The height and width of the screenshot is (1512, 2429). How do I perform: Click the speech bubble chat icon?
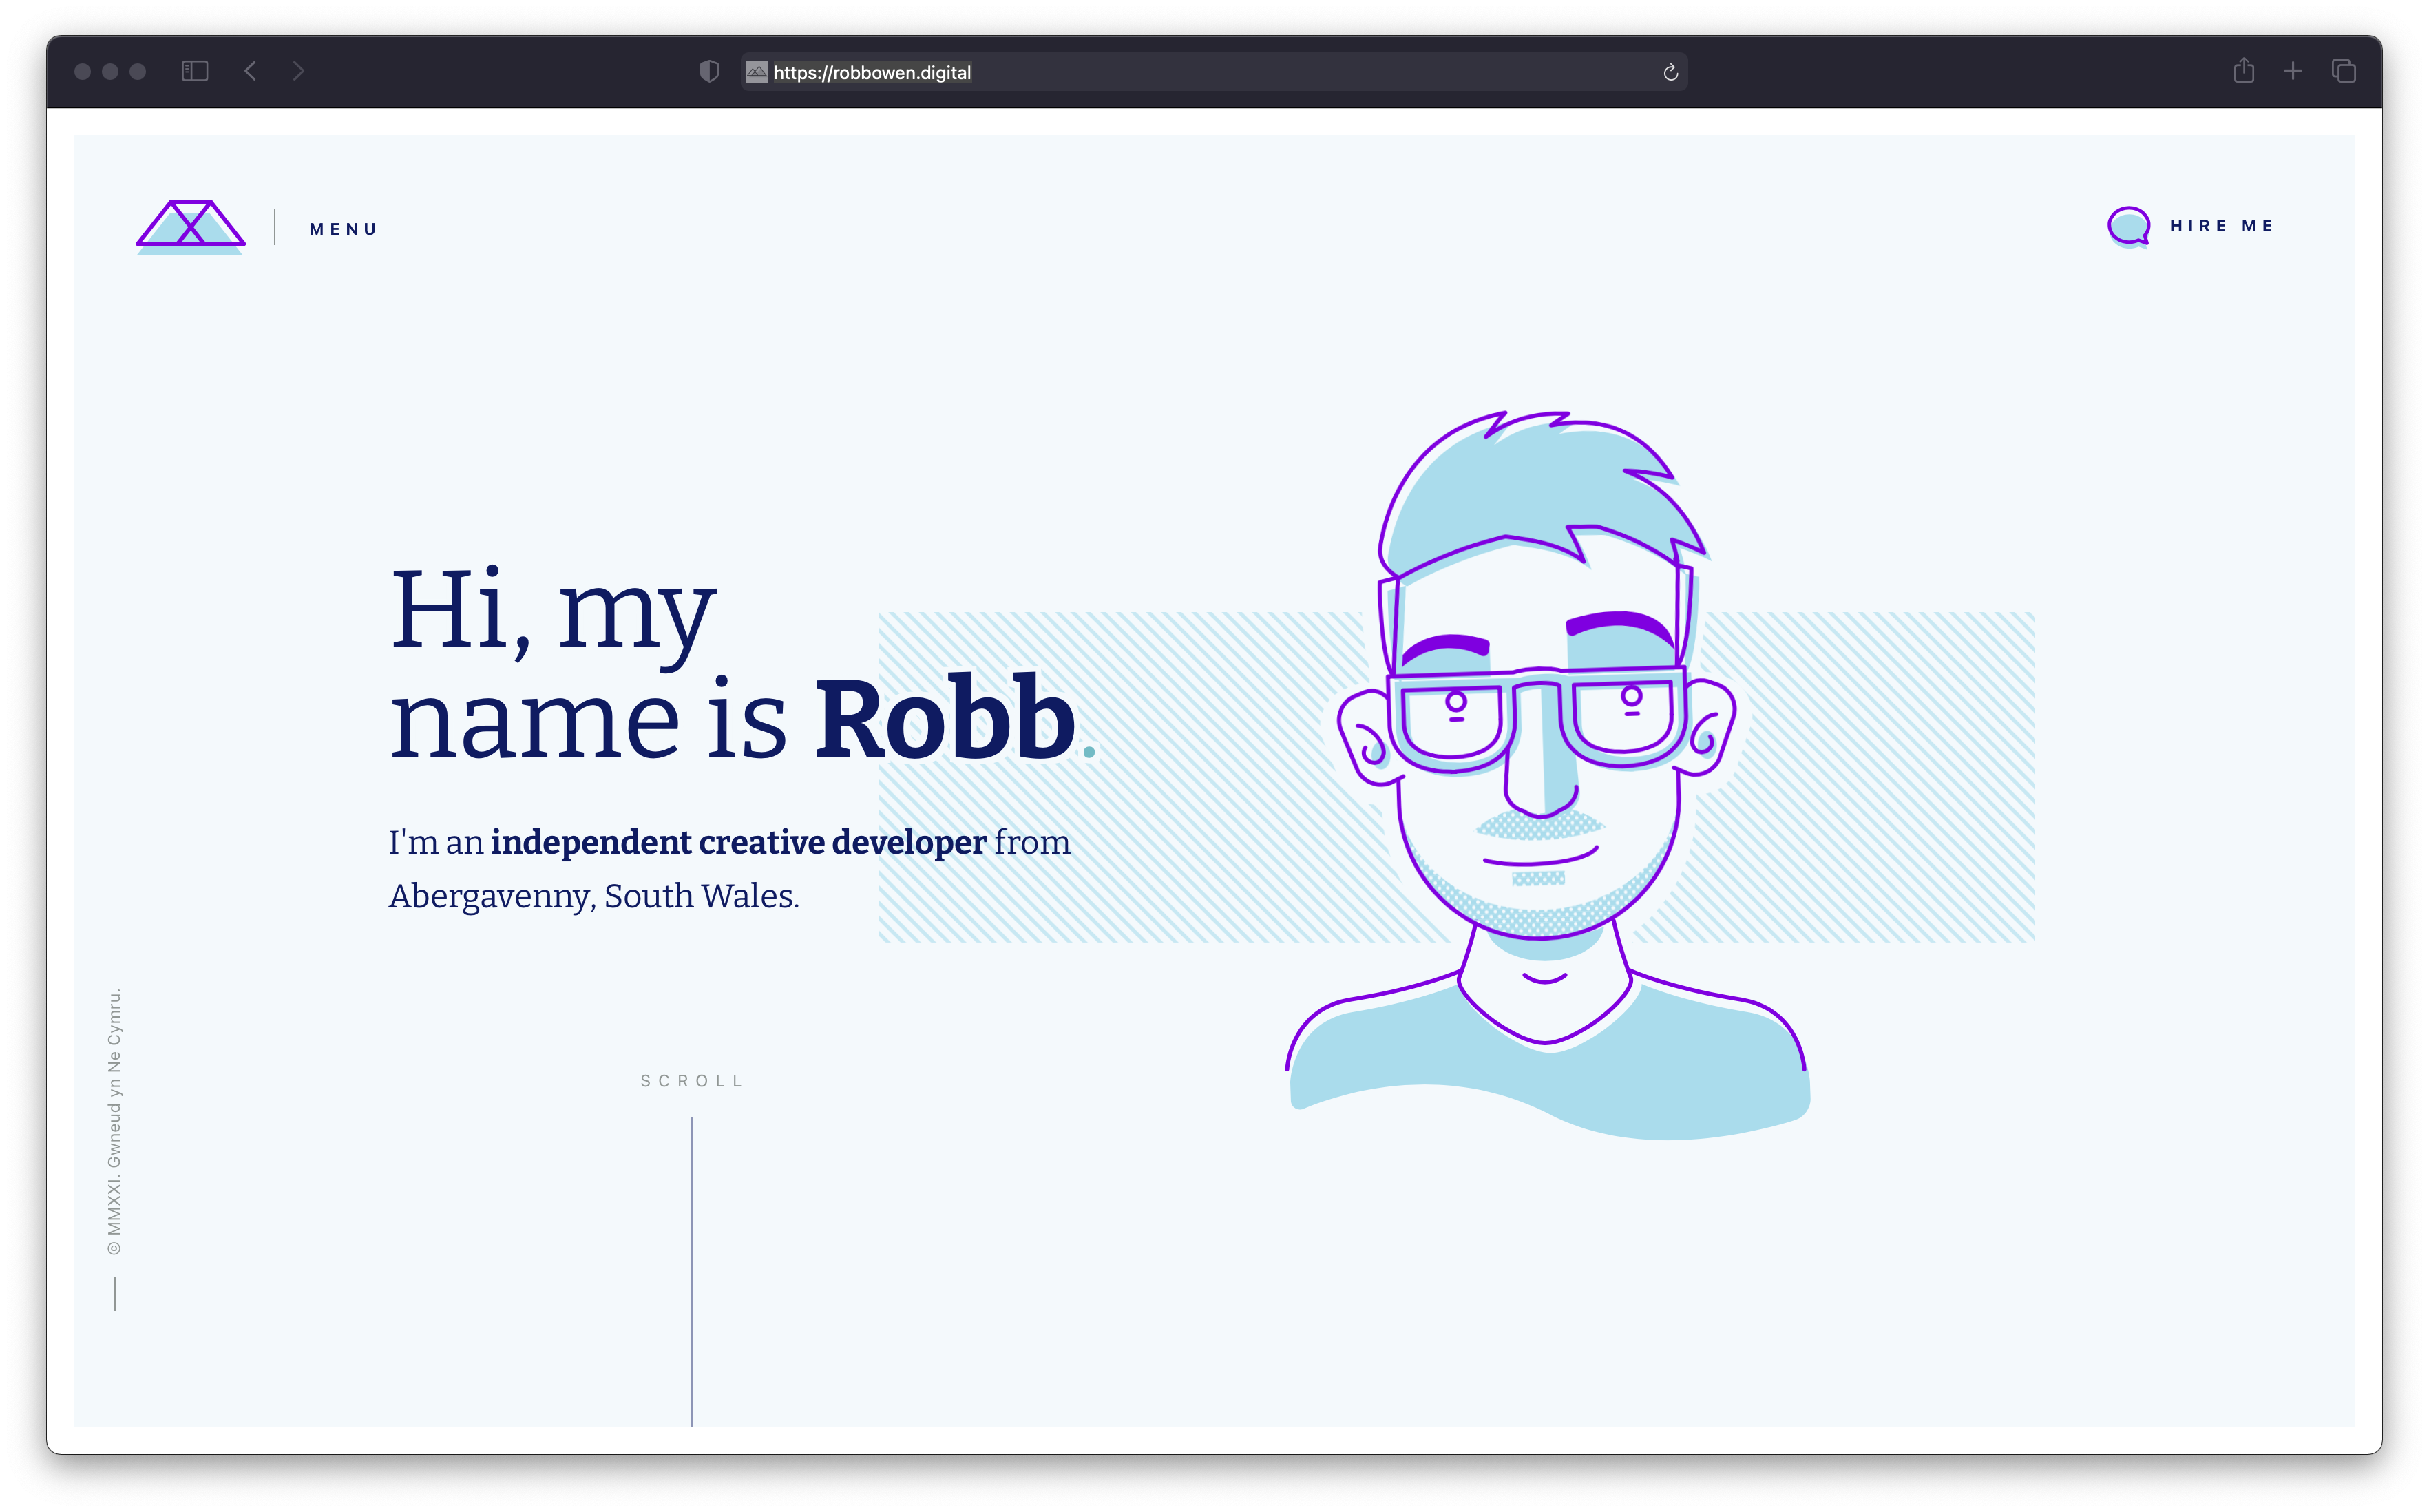point(2128,226)
